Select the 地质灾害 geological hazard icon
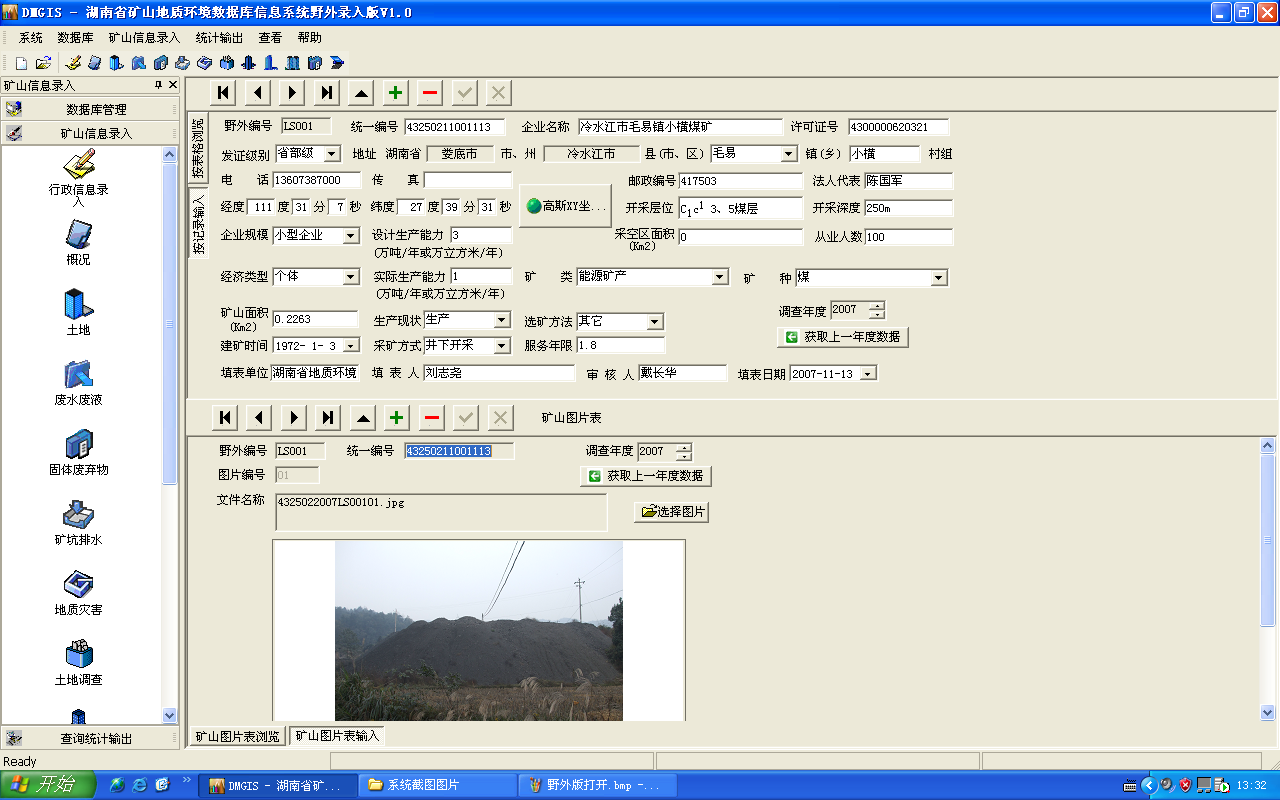The image size is (1280, 800). [79, 586]
